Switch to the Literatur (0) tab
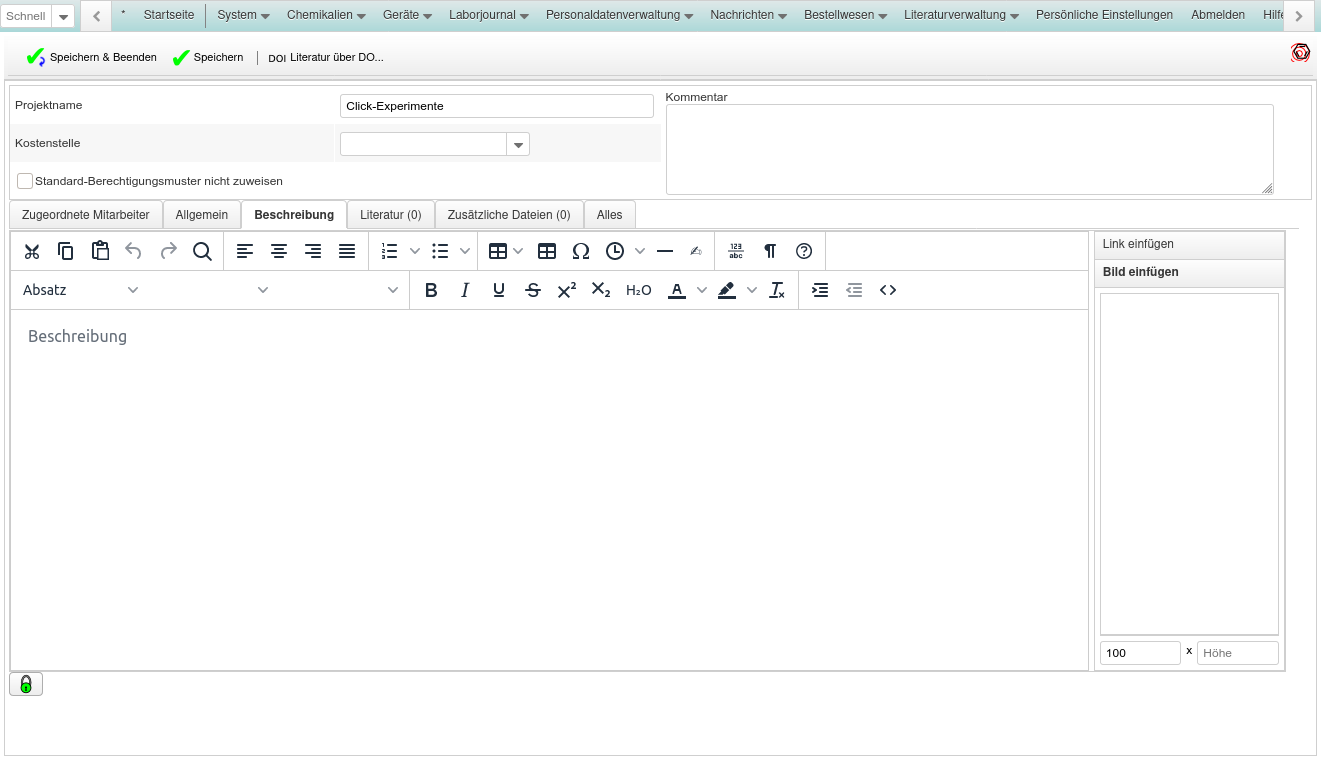 click(x=390, y=215)
